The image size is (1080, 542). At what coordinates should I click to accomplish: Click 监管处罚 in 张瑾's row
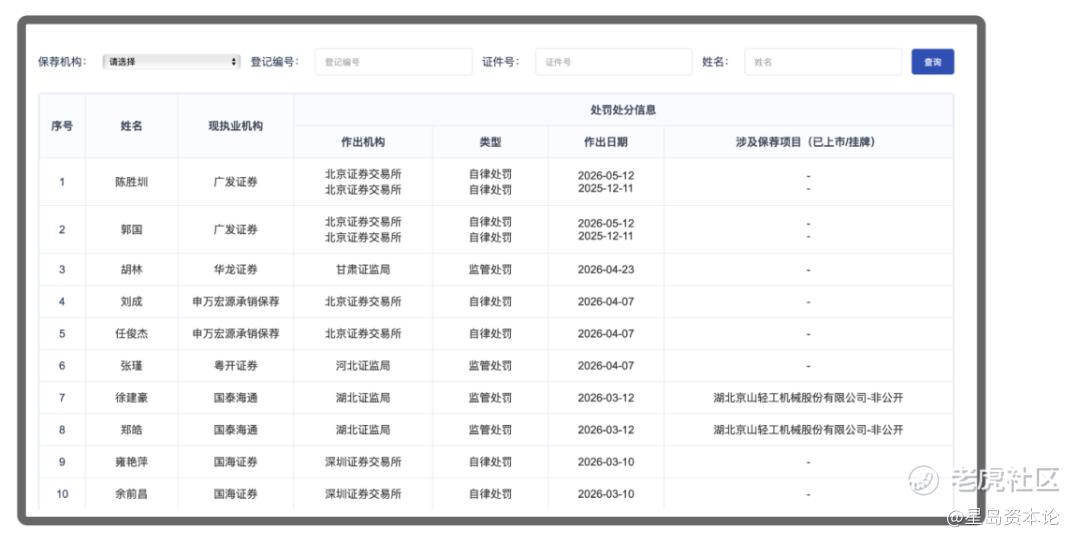point(490,366)
